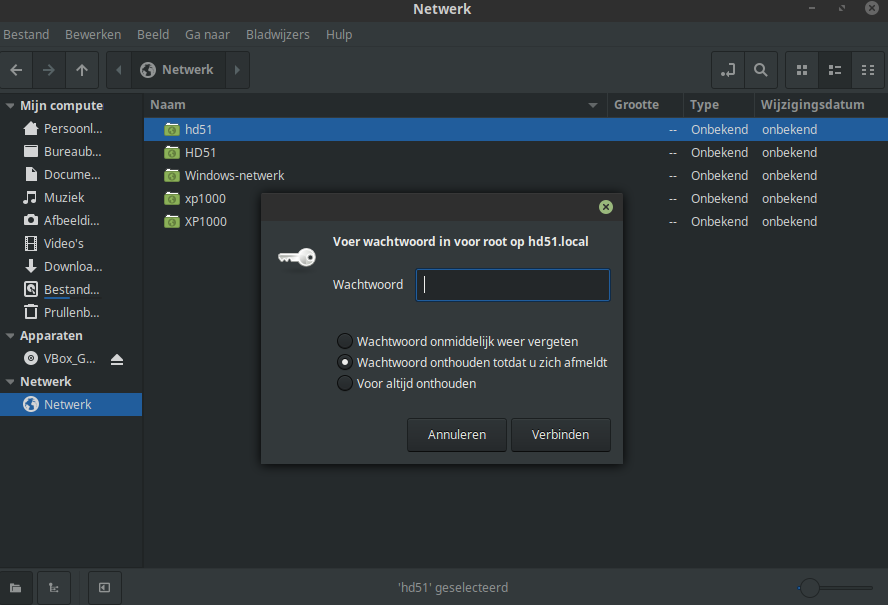Eject the VBox_G... device
Screen dimensions: 888x605
click(117, 359)
